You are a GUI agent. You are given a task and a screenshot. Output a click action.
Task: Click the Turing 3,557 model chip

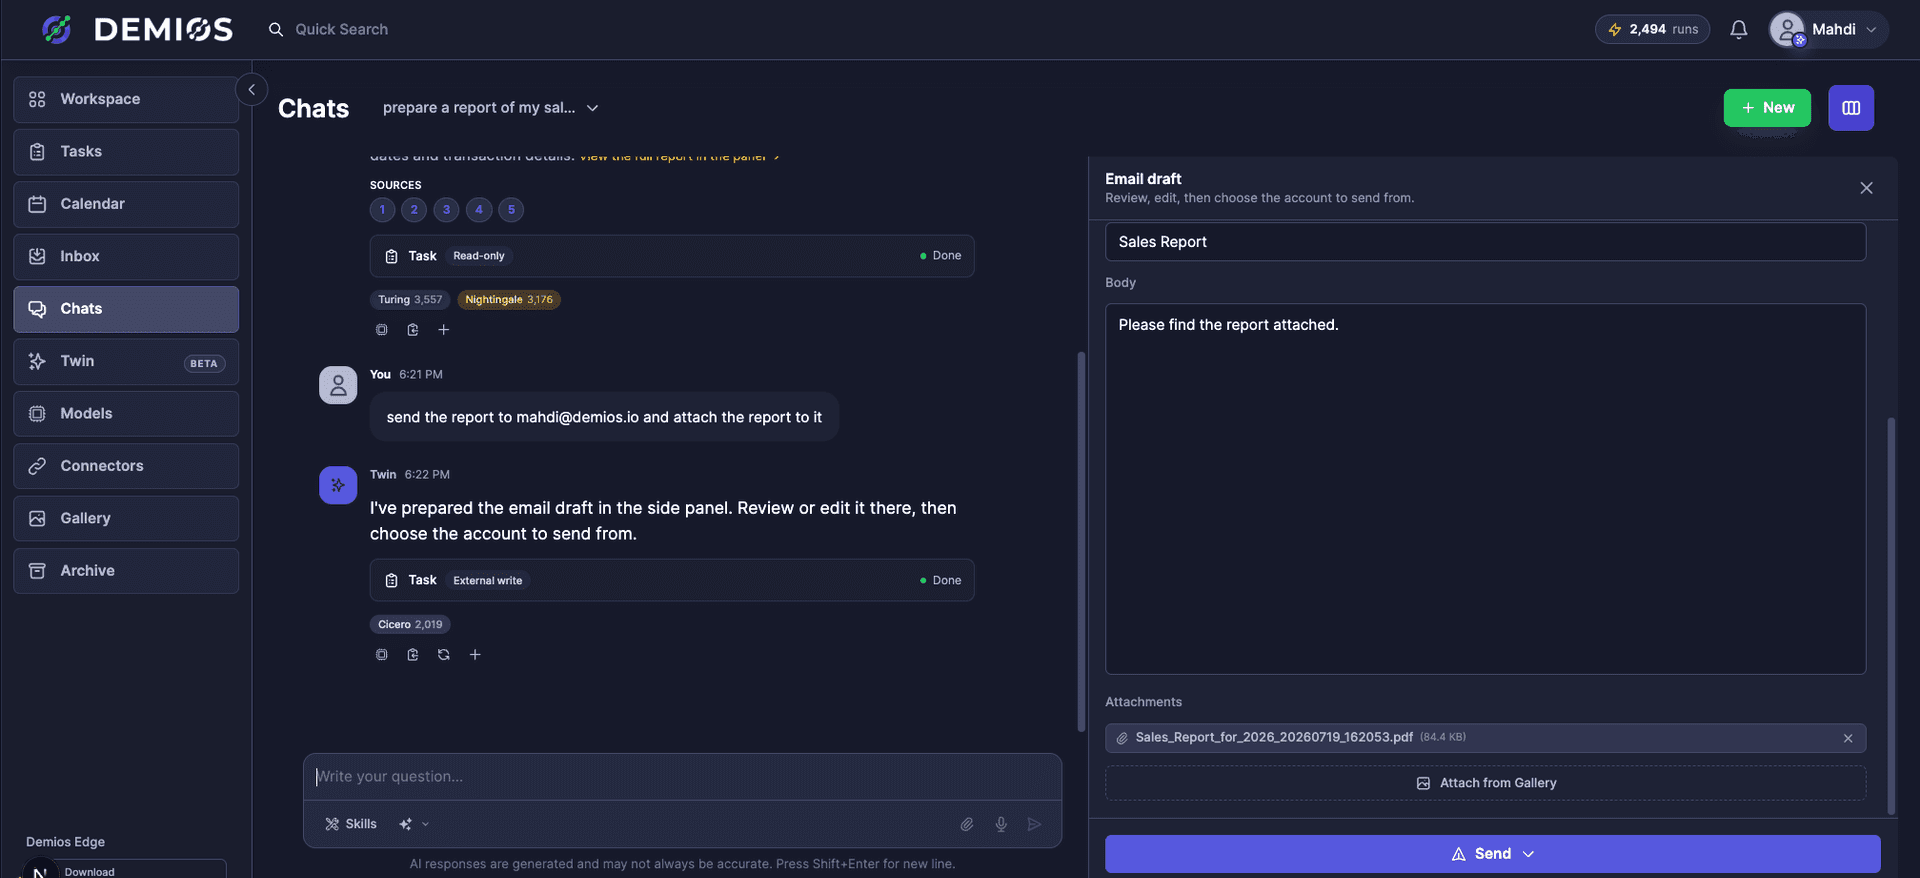coord(410,299)
